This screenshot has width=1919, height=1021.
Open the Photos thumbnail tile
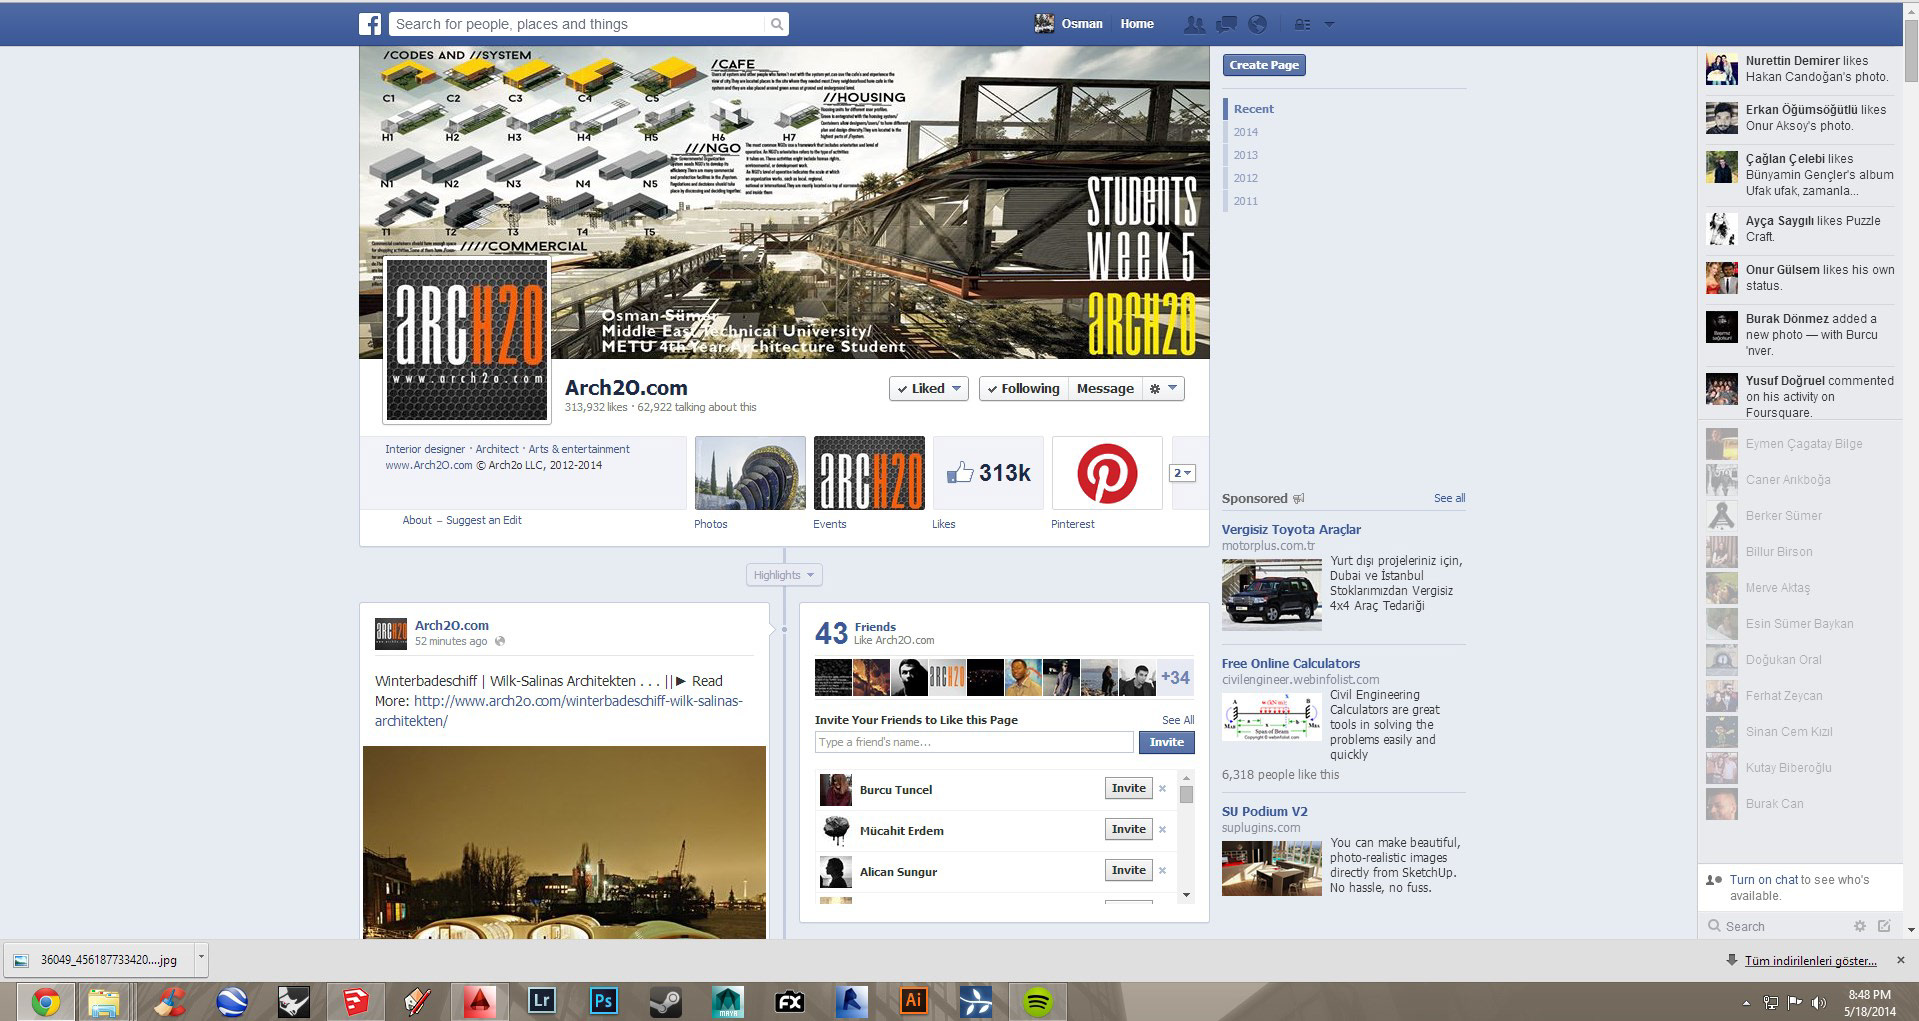pos(750,473)
